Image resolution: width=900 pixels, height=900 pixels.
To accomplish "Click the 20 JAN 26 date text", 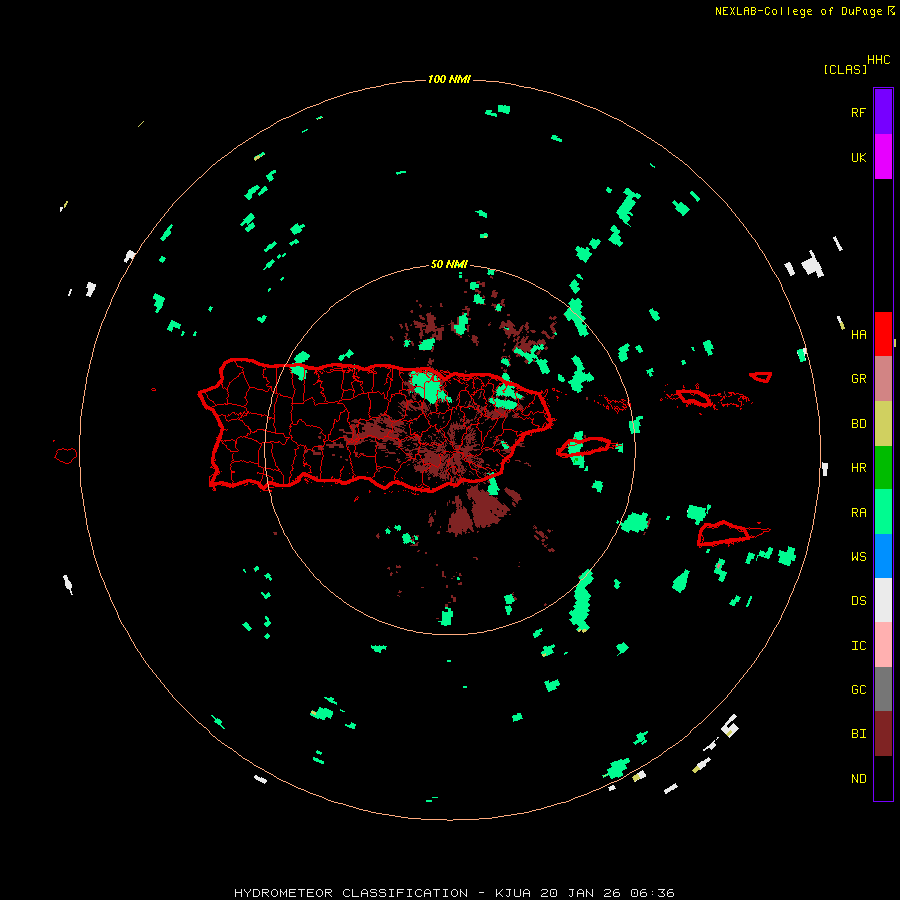I will coord(581,893).
